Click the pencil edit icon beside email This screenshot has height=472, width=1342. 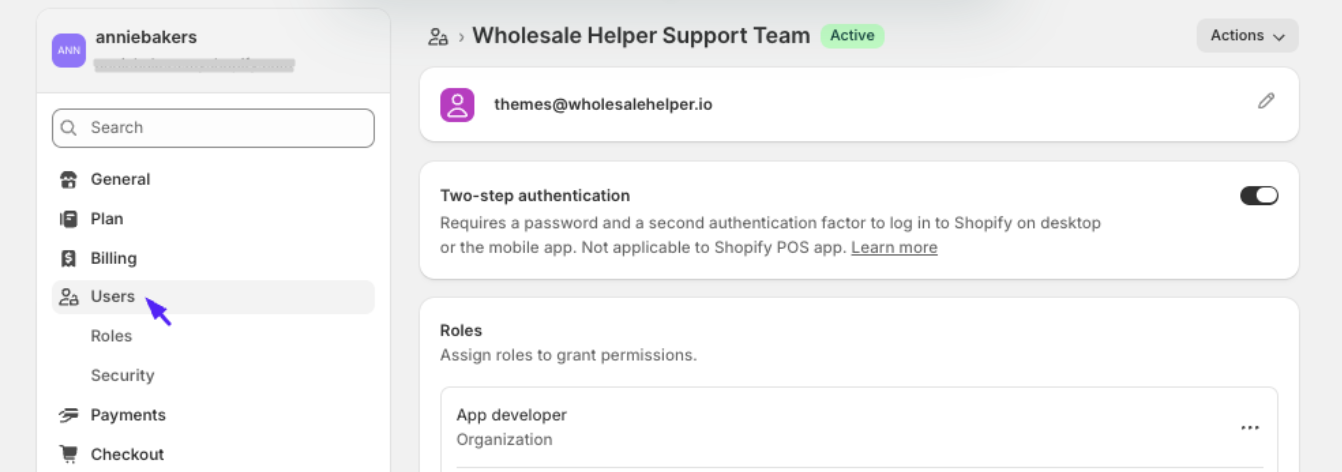click(x=1266, y=101)
